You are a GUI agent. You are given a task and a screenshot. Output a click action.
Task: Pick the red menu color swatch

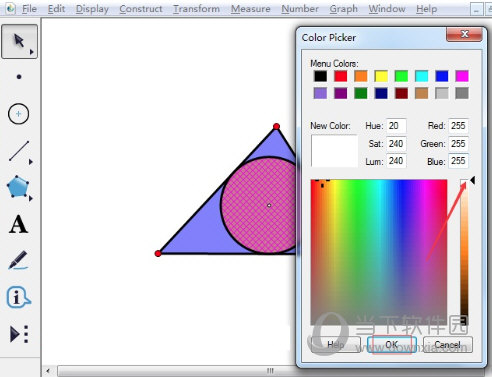(x=341, y=76)
